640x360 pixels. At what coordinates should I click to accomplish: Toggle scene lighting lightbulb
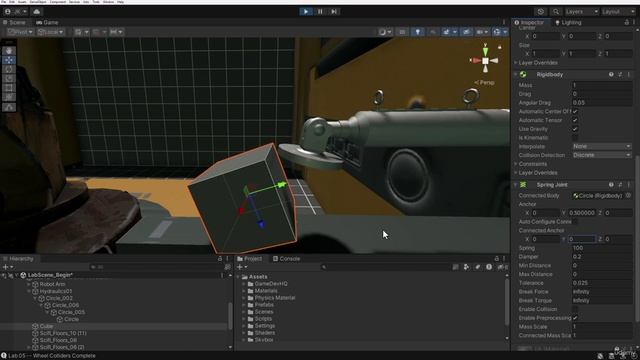(418, 32)
